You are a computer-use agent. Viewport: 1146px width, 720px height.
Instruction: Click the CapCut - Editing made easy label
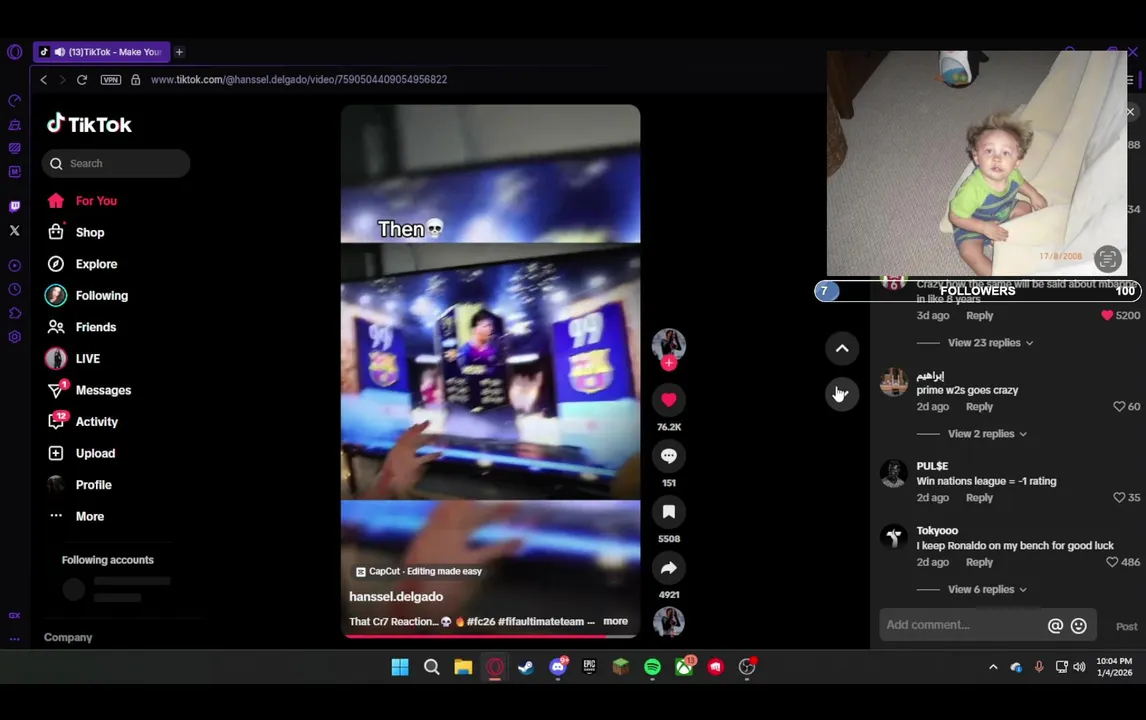[x=419, y=572]
